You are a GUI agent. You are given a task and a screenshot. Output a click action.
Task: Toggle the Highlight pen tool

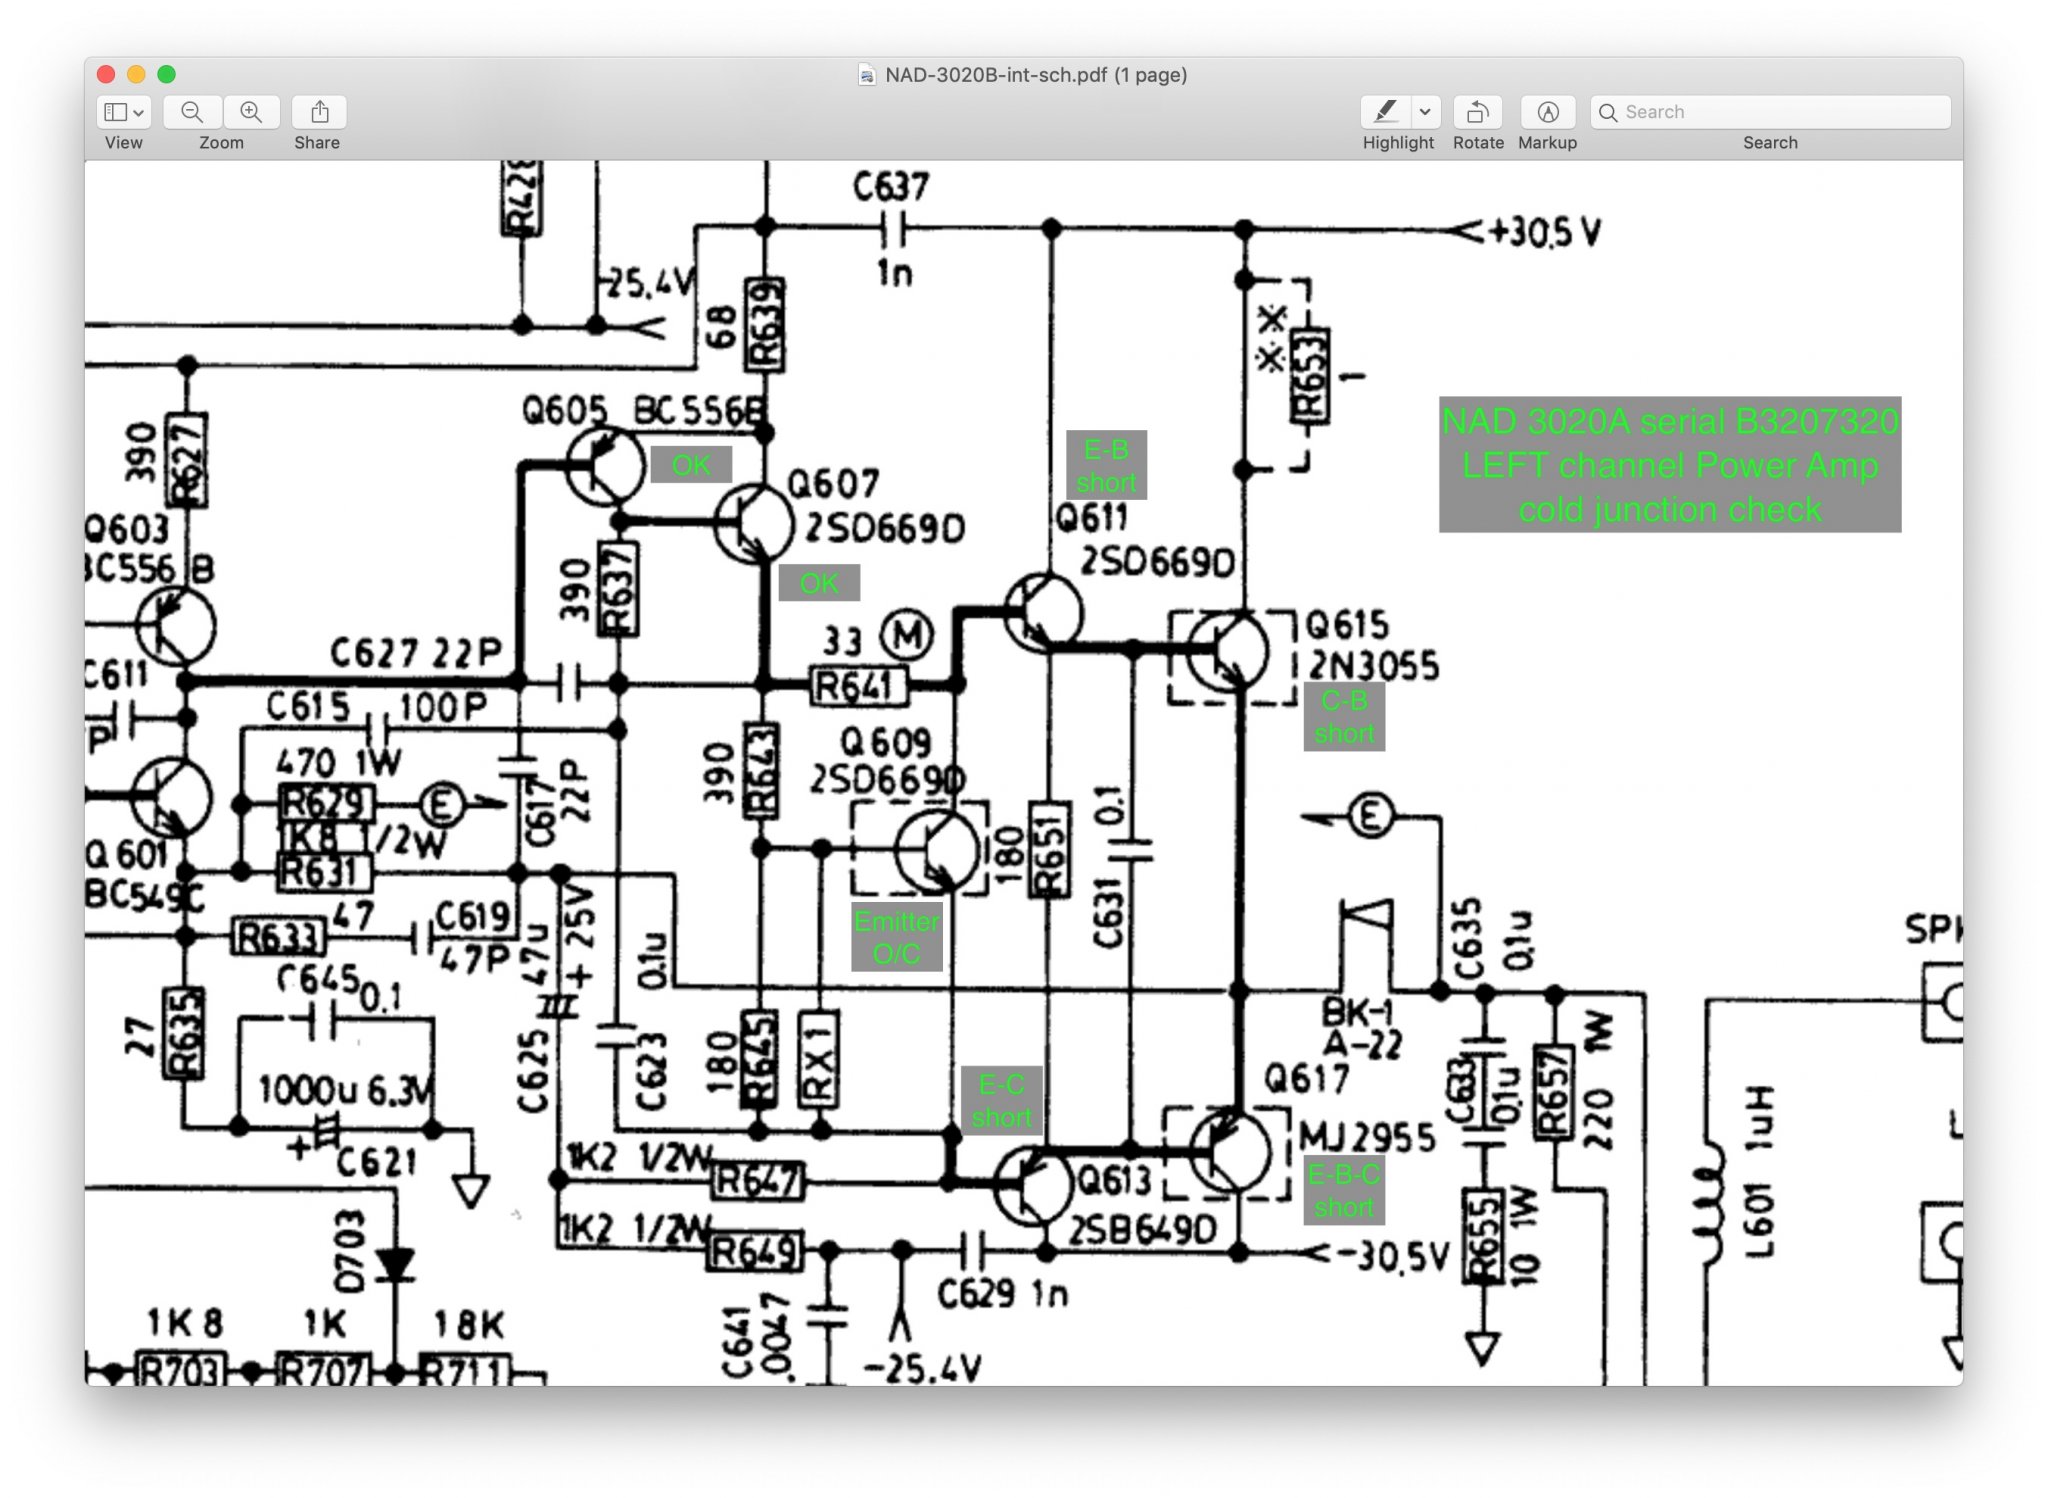pyautogui.click(x=1385, y=112)
